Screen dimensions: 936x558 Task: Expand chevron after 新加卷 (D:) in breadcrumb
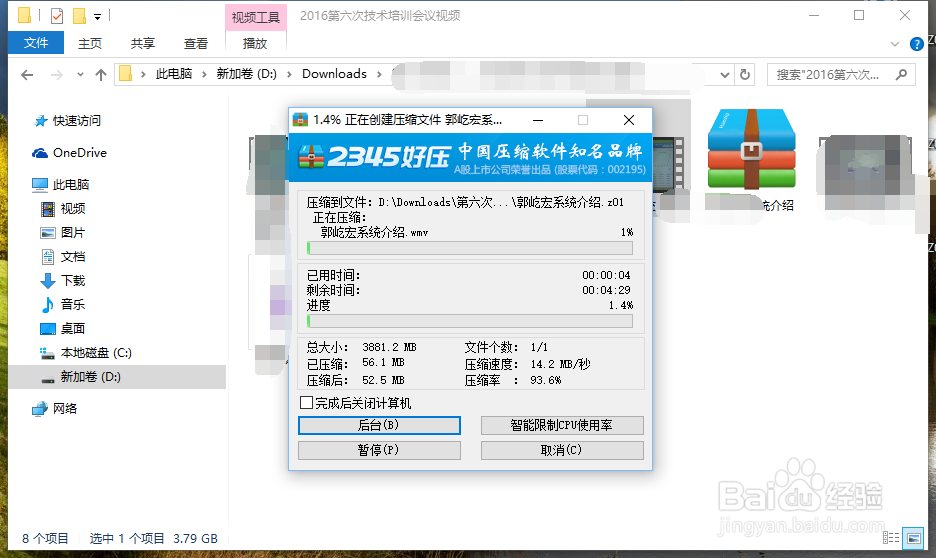point(289,74)
